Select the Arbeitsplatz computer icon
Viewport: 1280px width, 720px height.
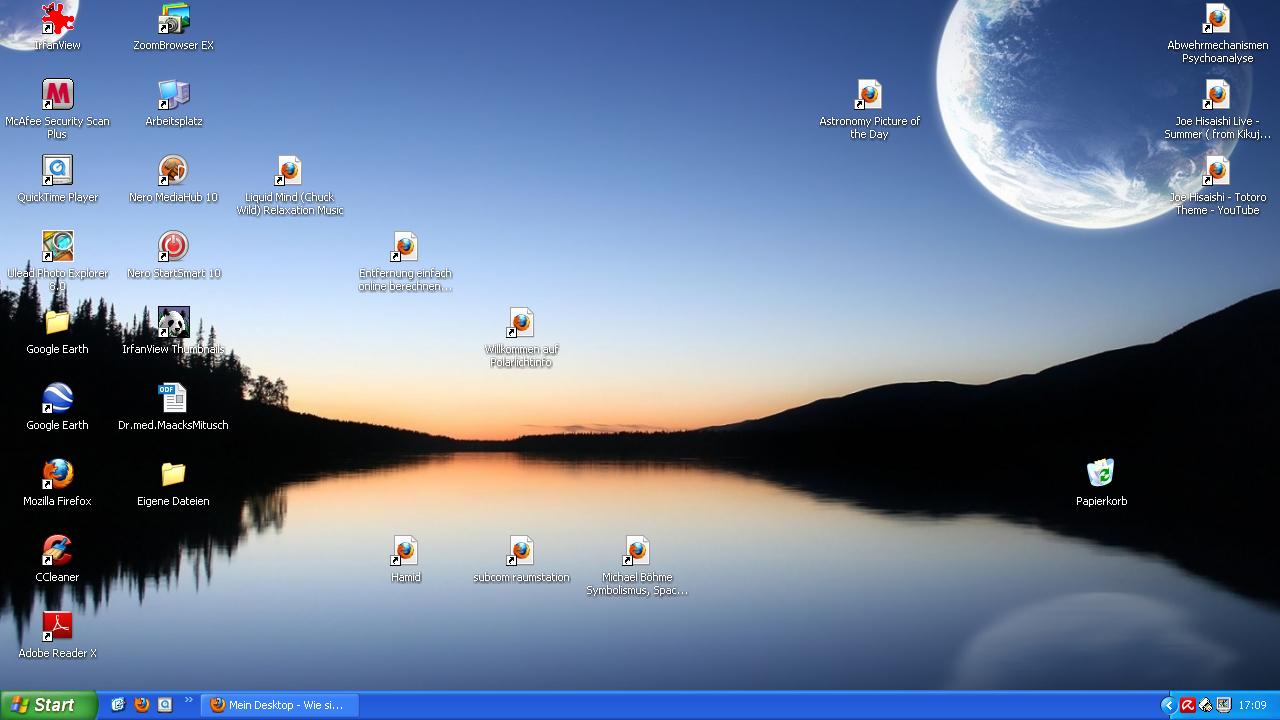click(x=173, y=96)
